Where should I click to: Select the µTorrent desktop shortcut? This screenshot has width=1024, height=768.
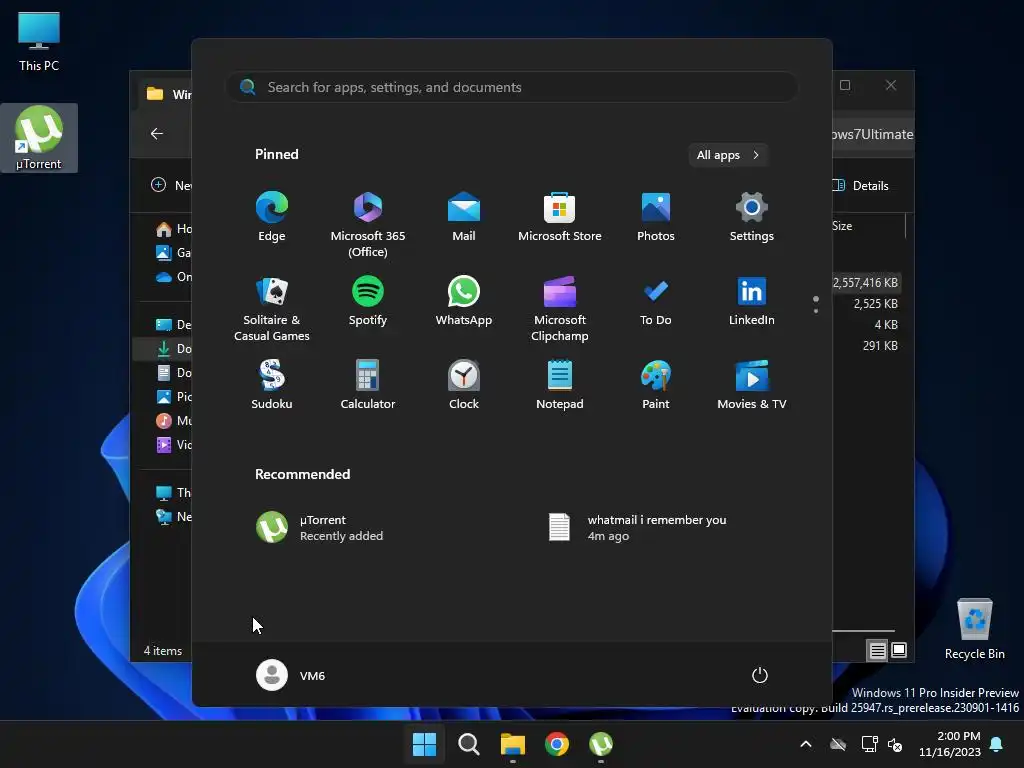[x=39, y=138]
